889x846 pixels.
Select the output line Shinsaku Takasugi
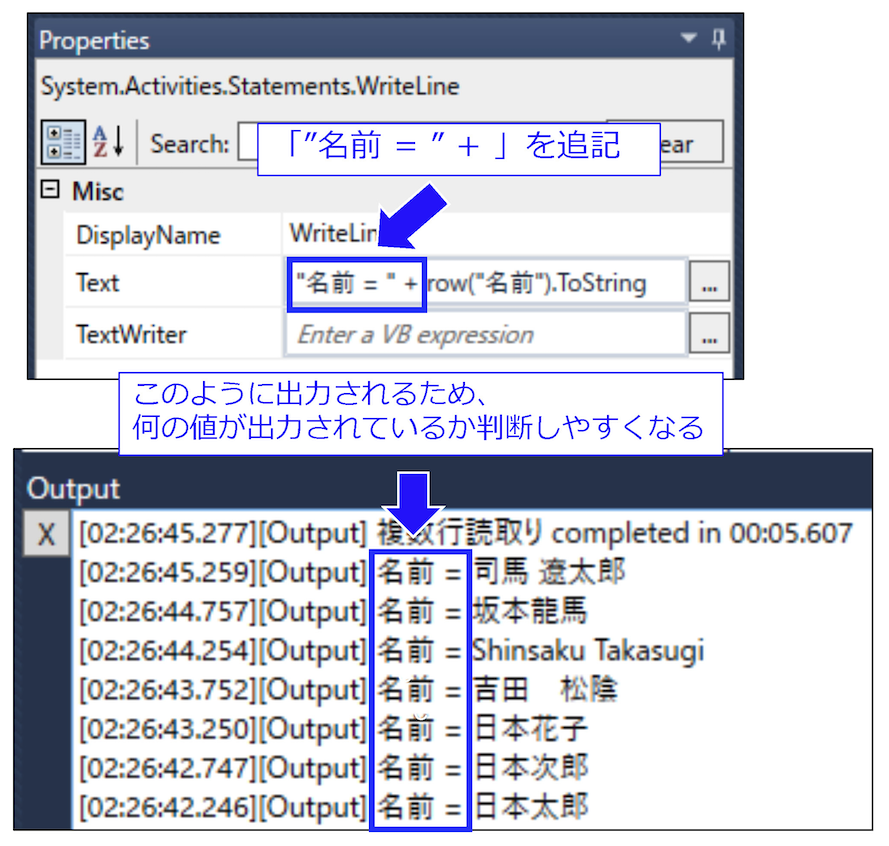[x=391, y=650]
